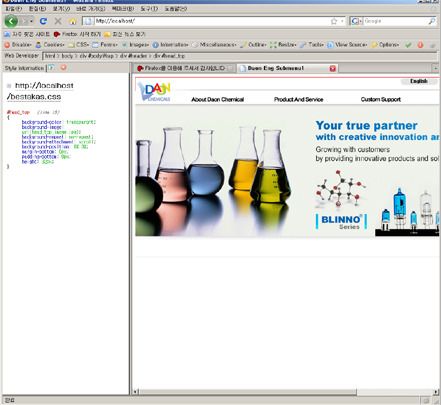Click the scroll right arrow of page scrollbar
This screenshot has height=405, width=441.
click(436, 392)
